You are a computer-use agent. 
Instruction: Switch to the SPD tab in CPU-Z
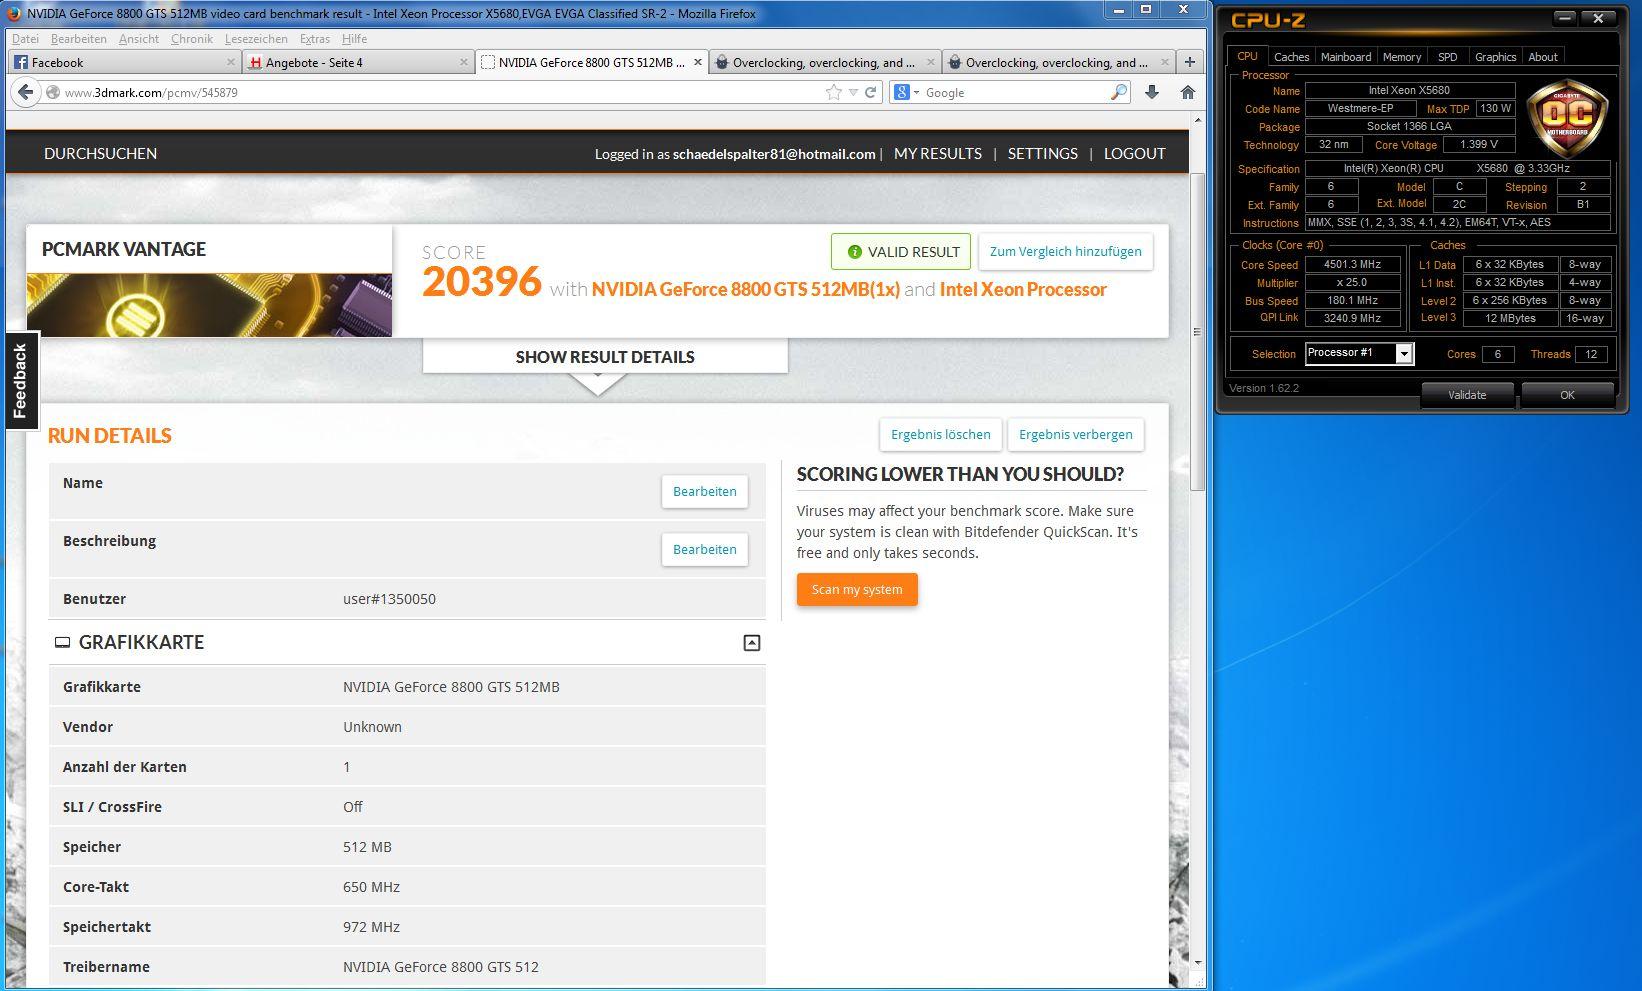[x=1447, y=57]
